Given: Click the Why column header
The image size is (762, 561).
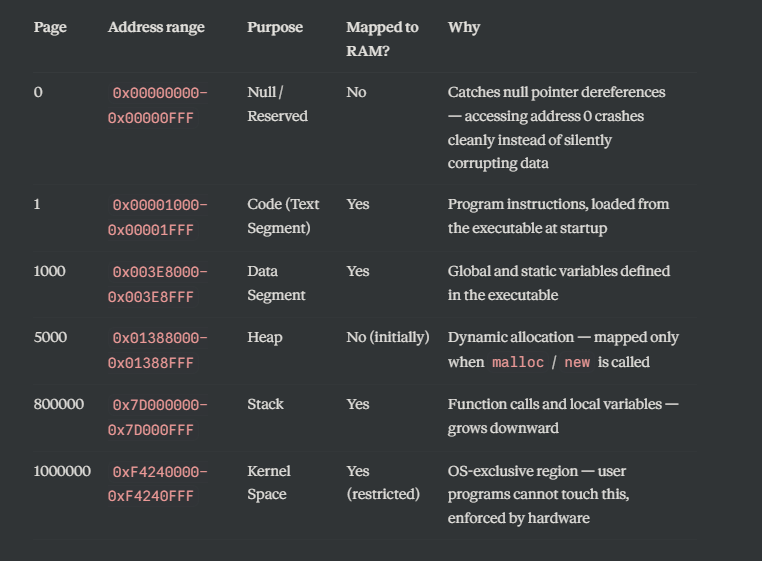Looking at the screenshot, I should (x=464, y=27).
